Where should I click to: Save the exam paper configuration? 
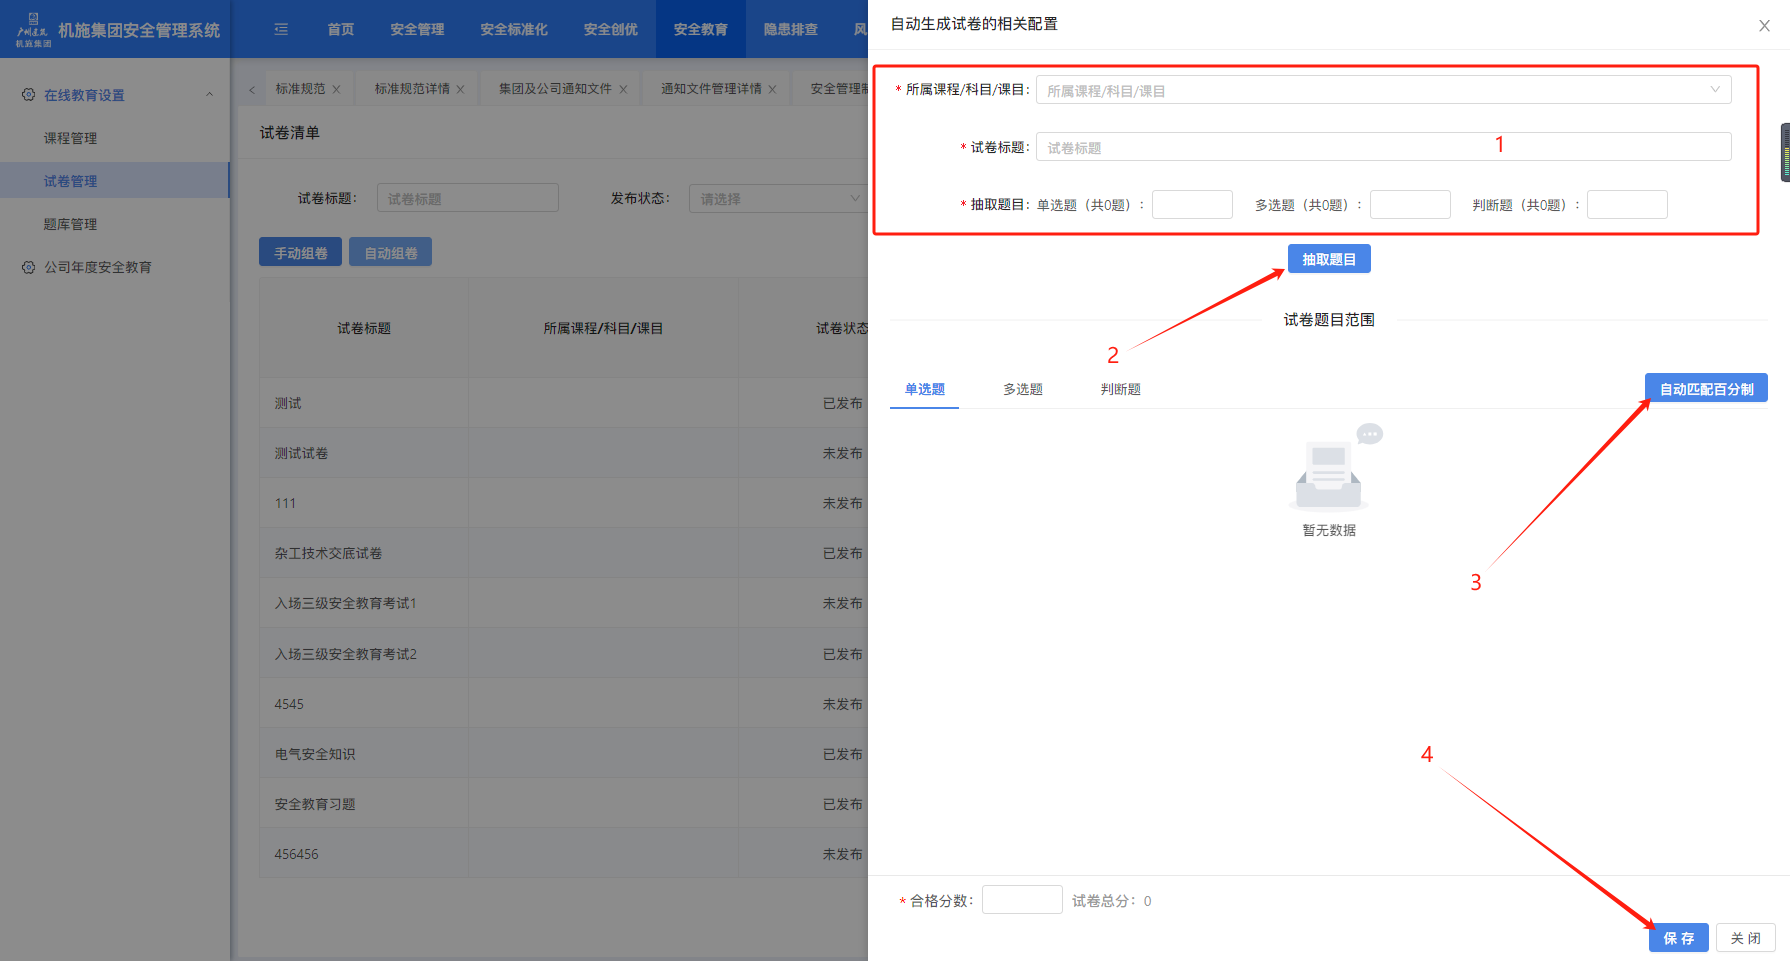(x=1678, y=938)
